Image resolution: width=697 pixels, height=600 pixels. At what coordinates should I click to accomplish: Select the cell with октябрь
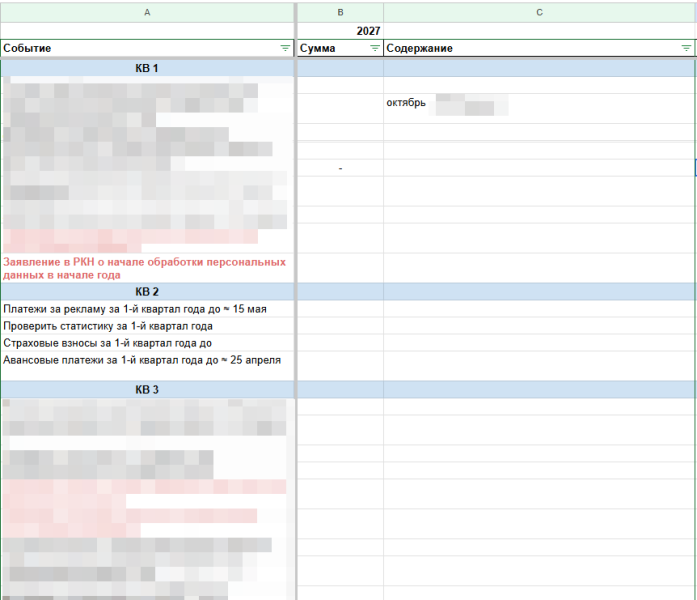(x=540, y=108)
